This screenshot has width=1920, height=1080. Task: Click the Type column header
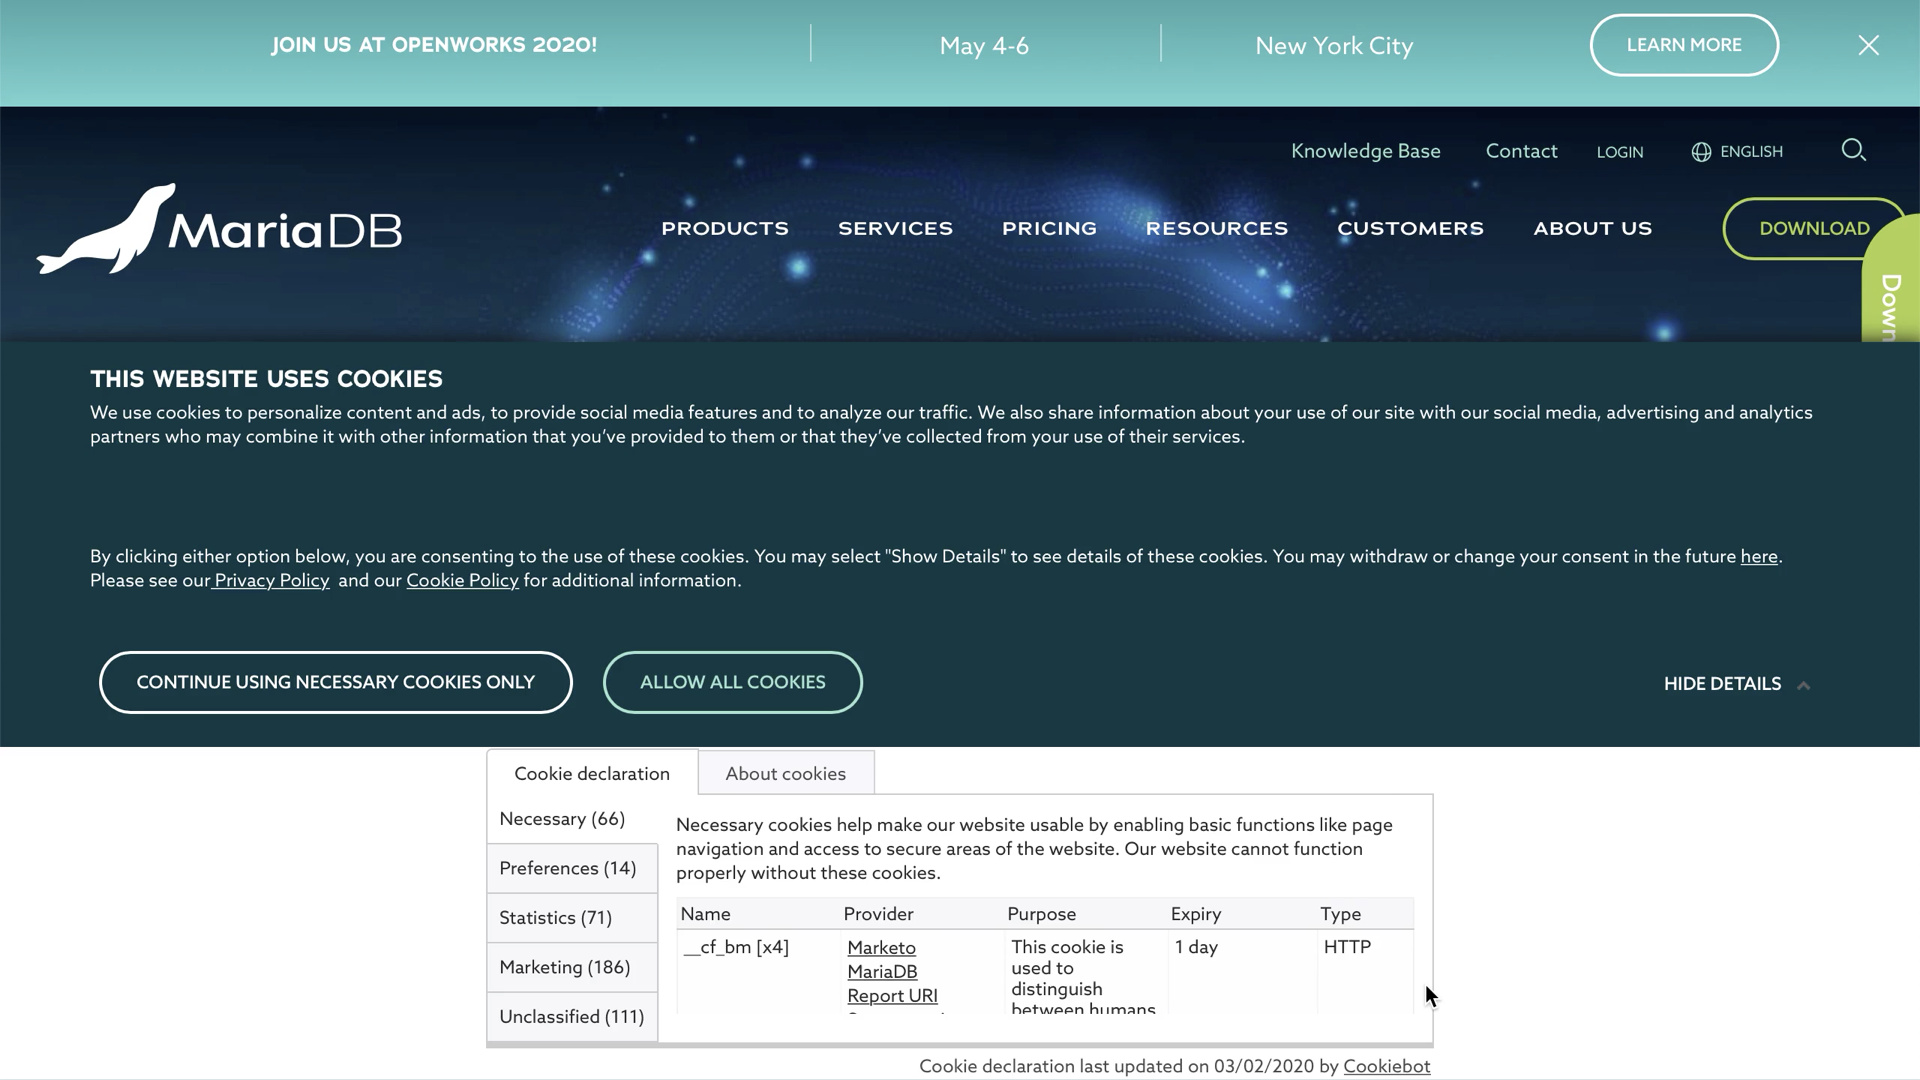pos(1340,914)
